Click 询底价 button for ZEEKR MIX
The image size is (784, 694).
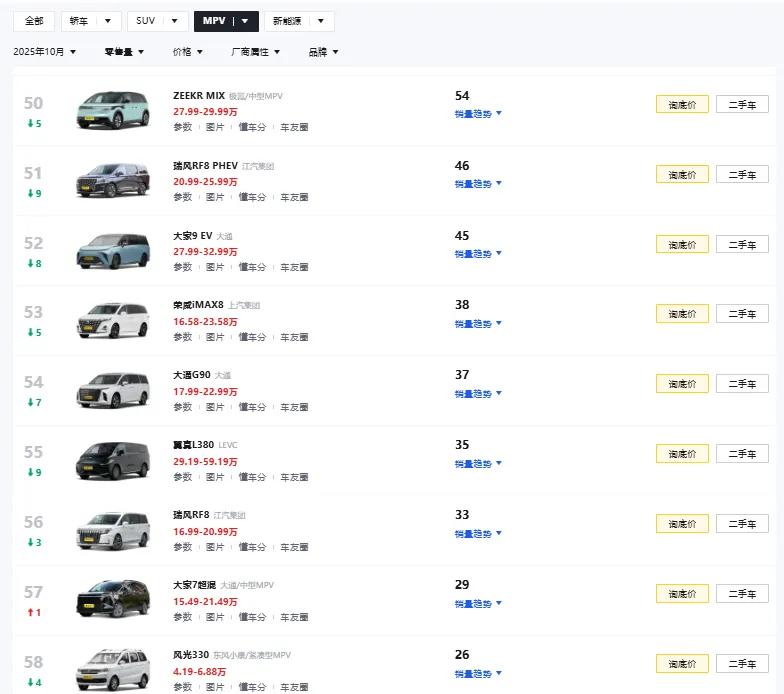click(682, 104)
